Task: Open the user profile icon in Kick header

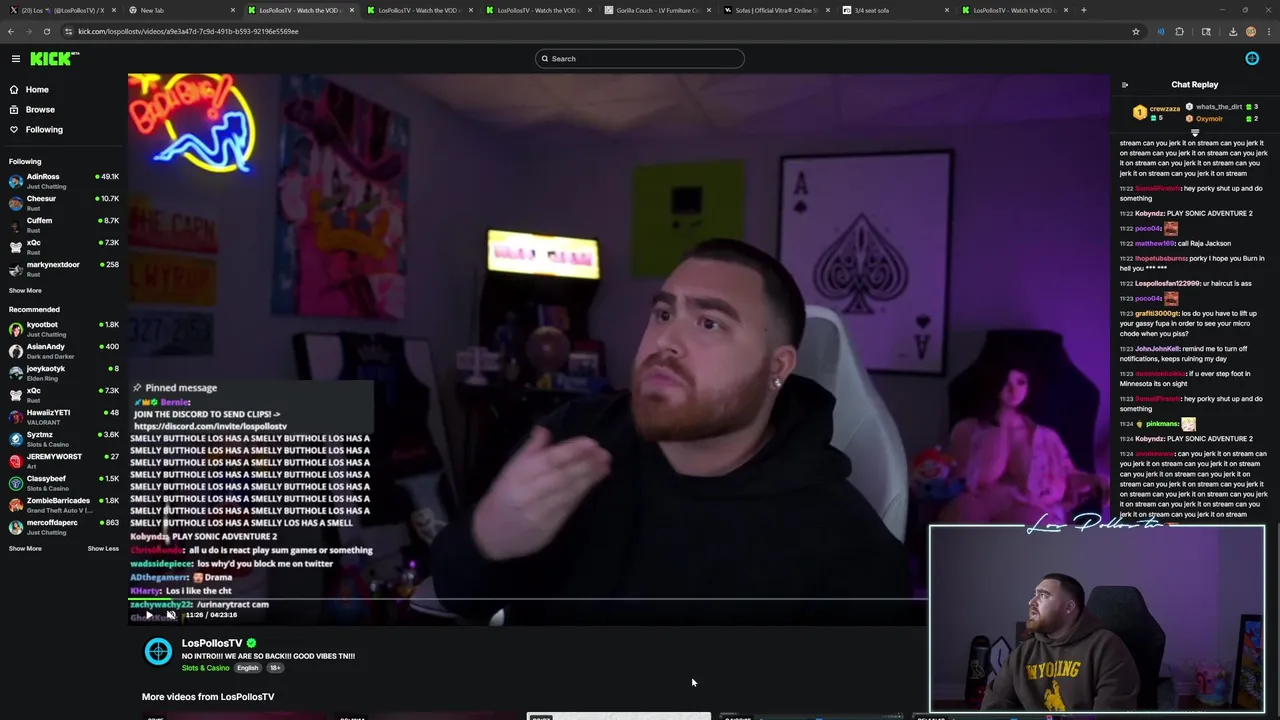Action: point(1252,59)
